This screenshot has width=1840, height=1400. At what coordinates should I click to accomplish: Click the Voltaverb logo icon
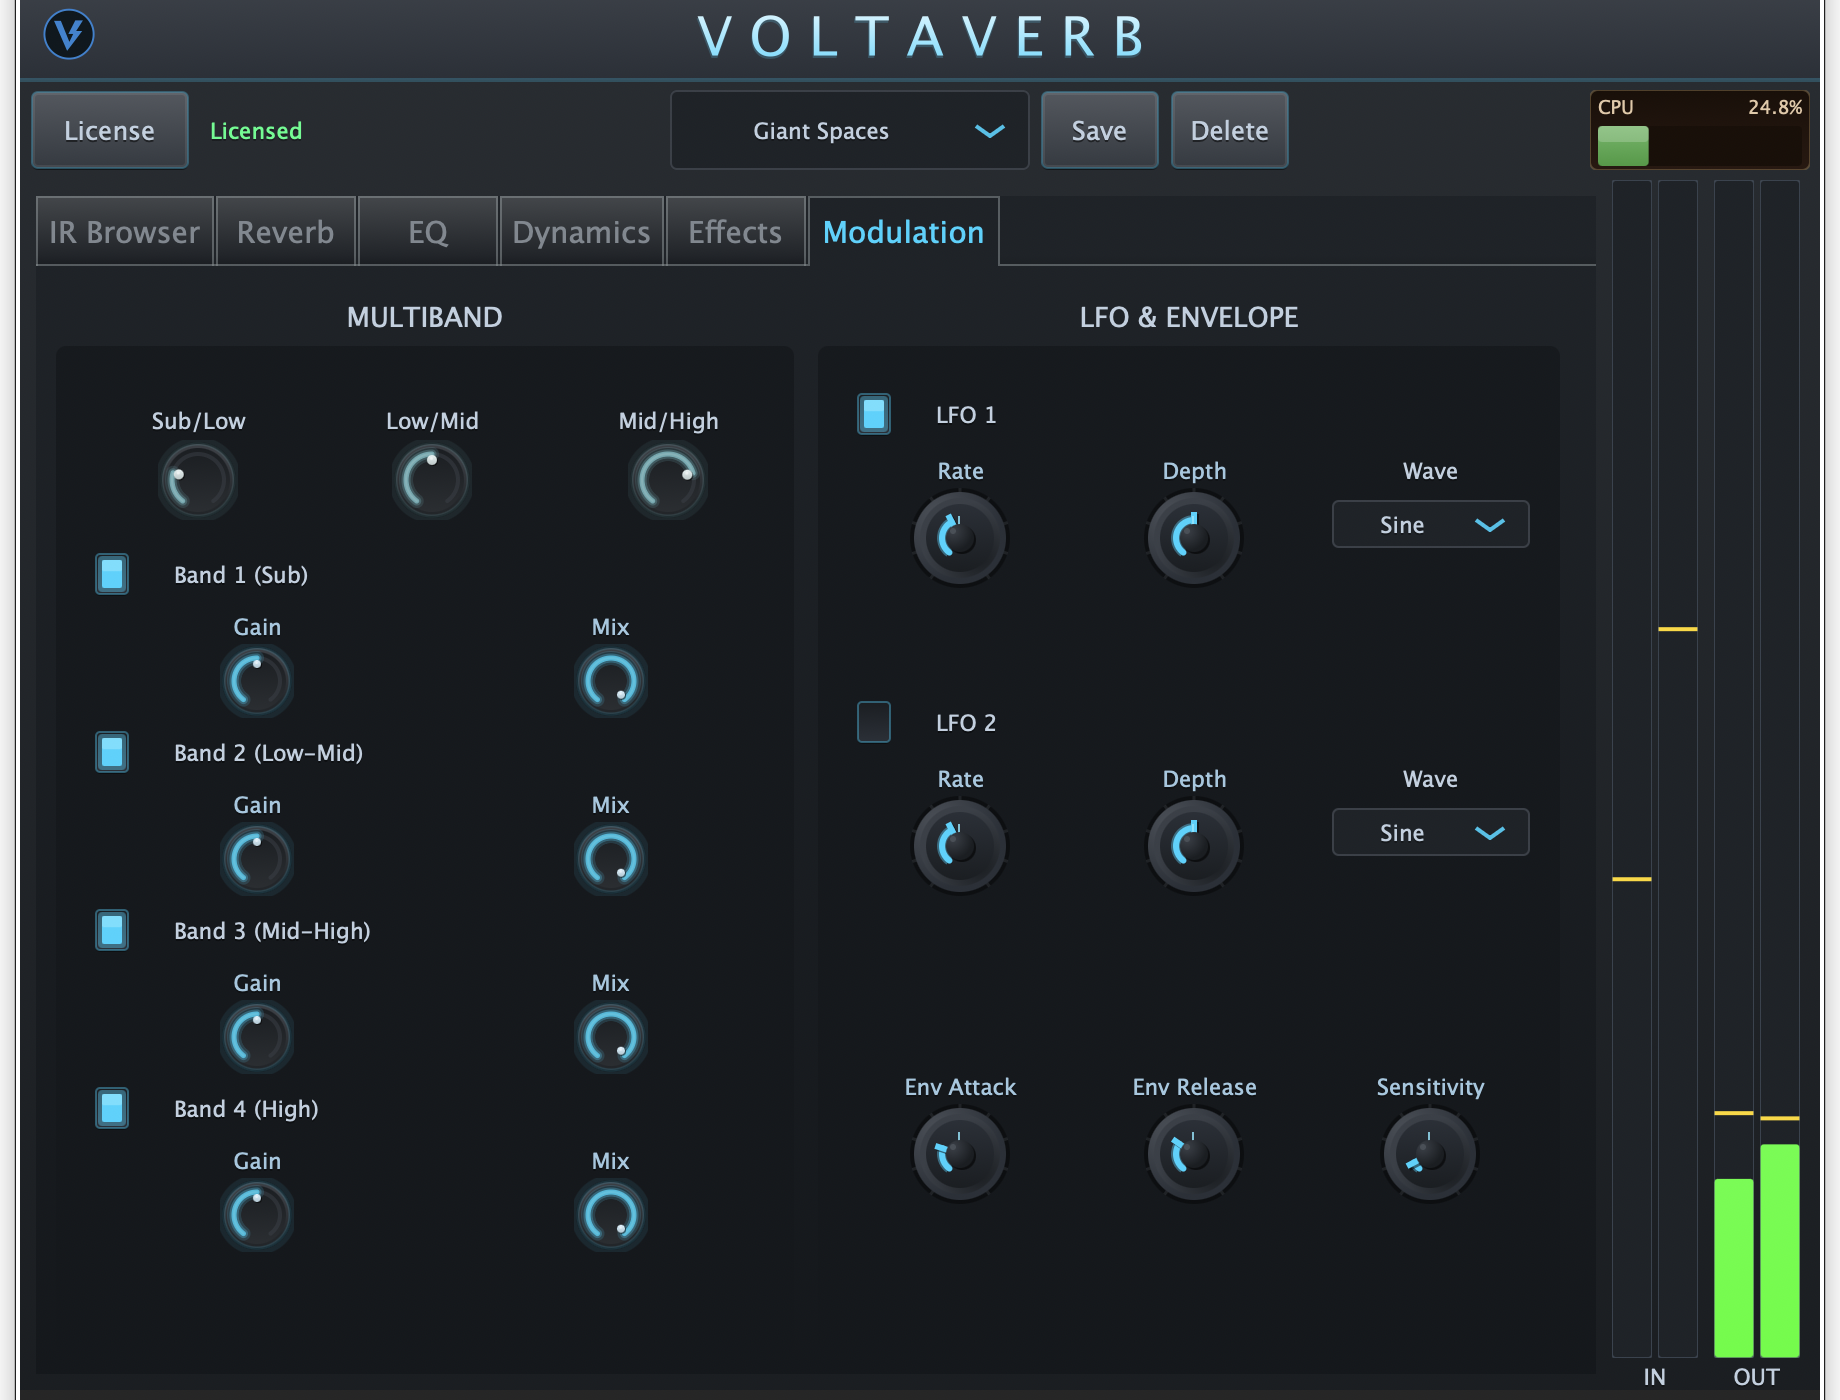pos(68,36)
